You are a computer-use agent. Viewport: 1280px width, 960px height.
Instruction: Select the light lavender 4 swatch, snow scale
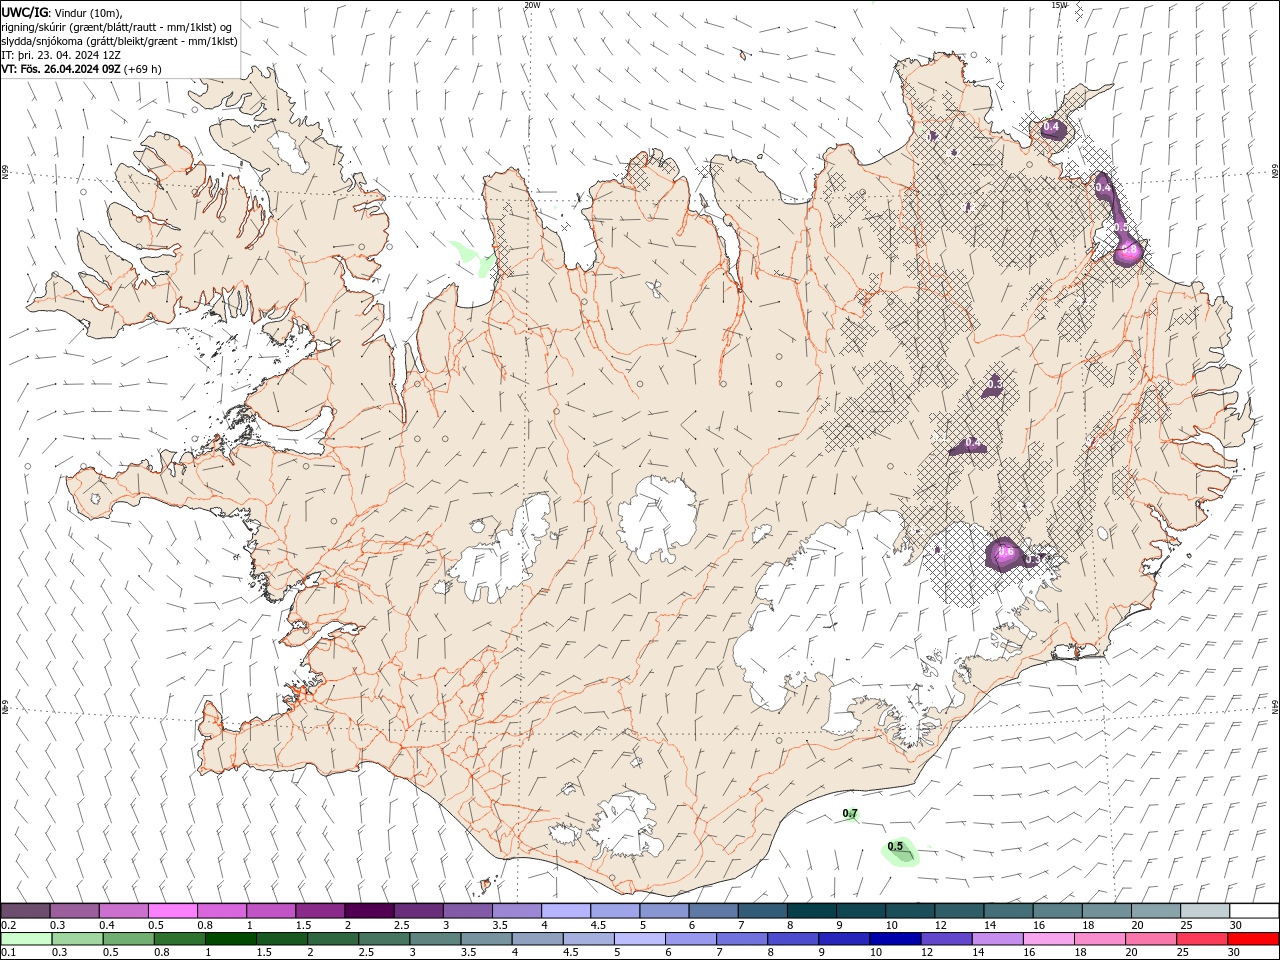click(x=566, y=911)
